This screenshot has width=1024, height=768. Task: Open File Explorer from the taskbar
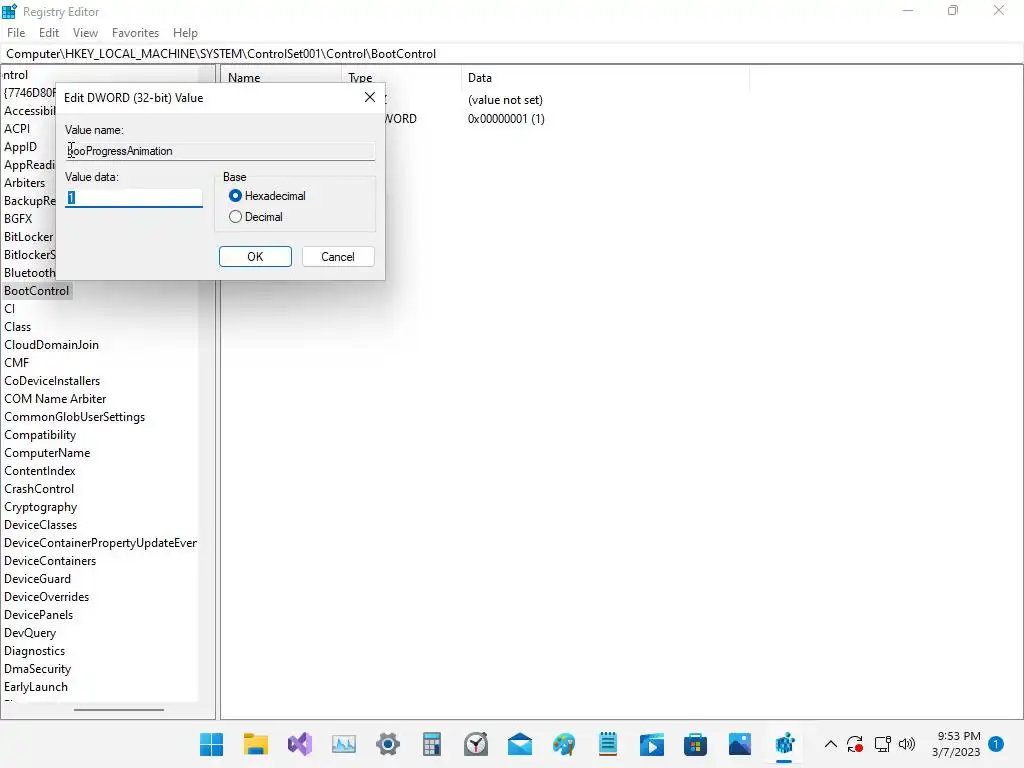[x=255, y=744]
